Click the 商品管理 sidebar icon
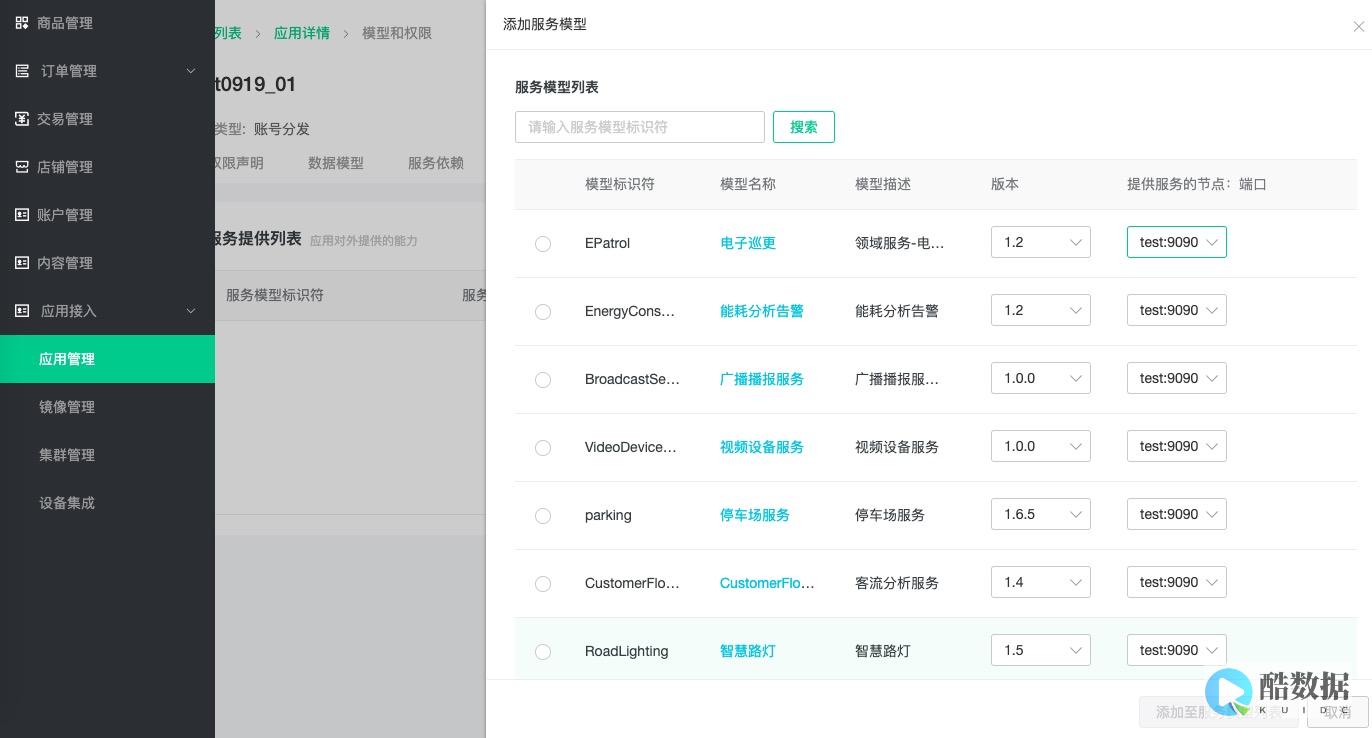Image resolution: width=1372 pixels, height=738 pixels. [22, 23]
